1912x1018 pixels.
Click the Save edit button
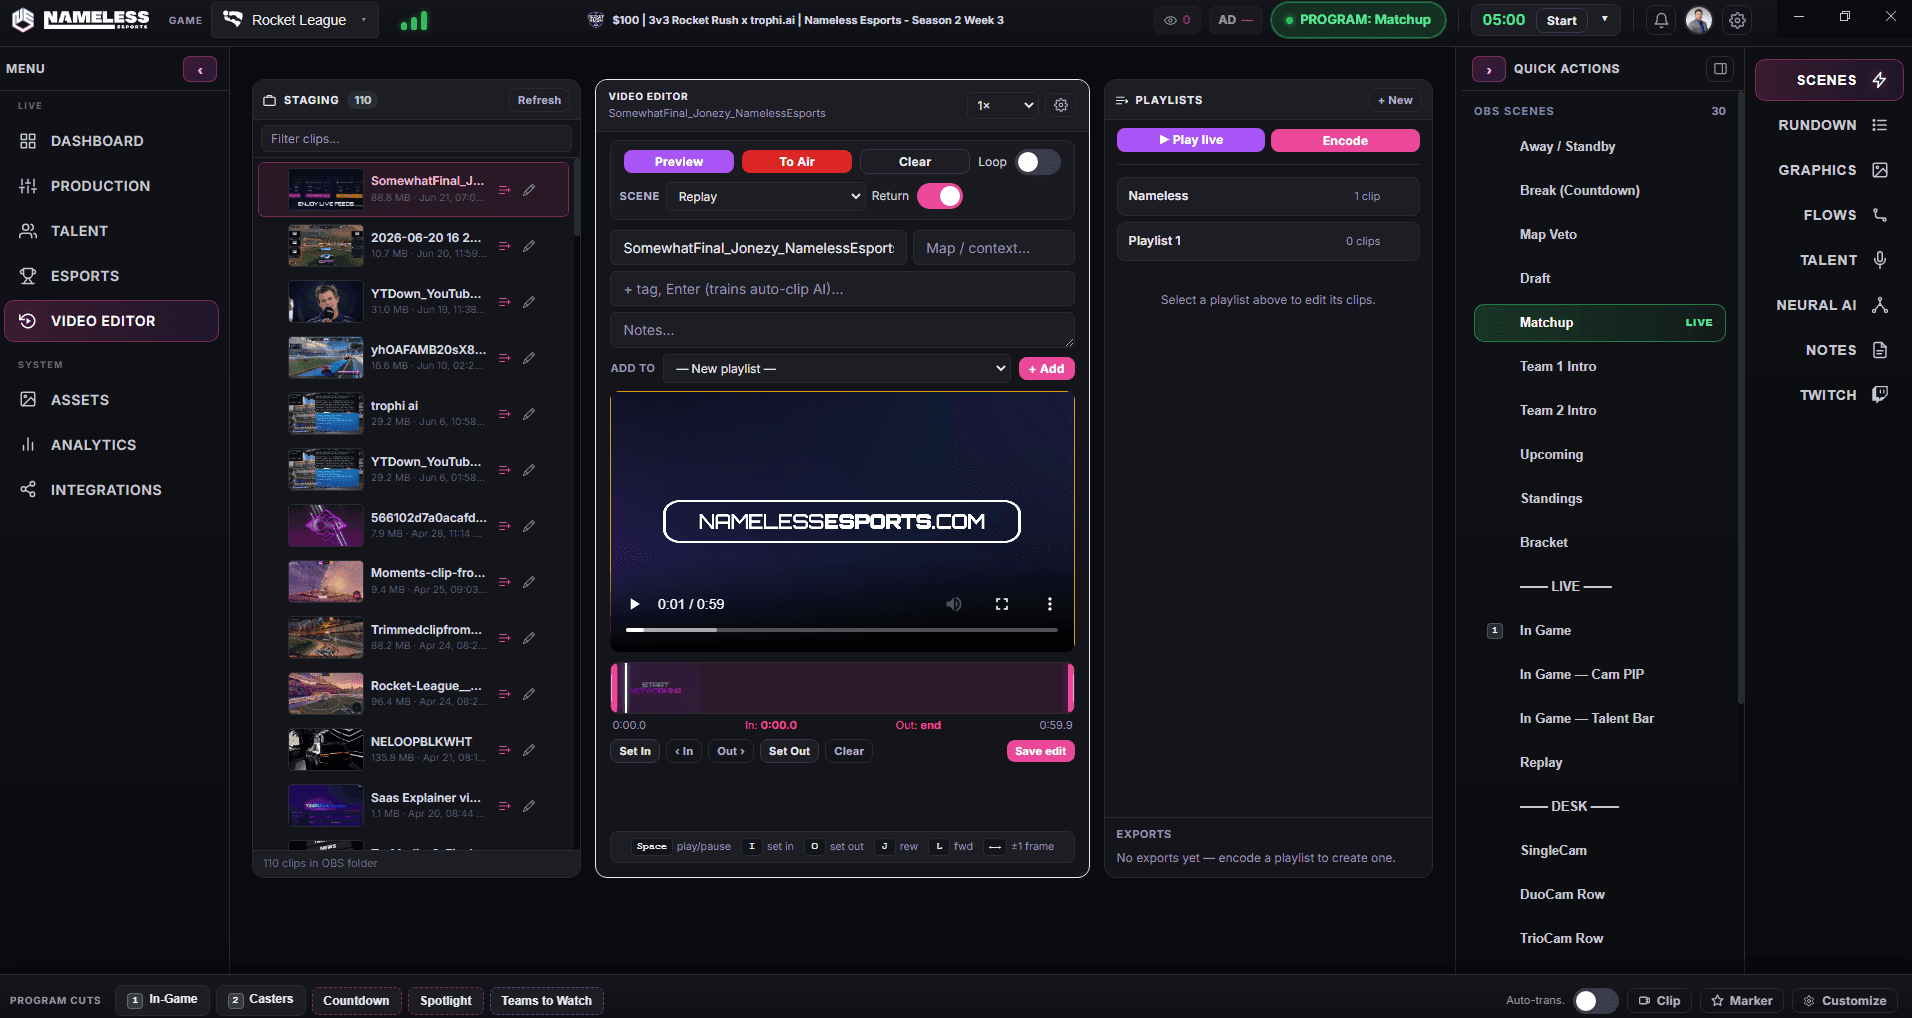click(1040, 751)
